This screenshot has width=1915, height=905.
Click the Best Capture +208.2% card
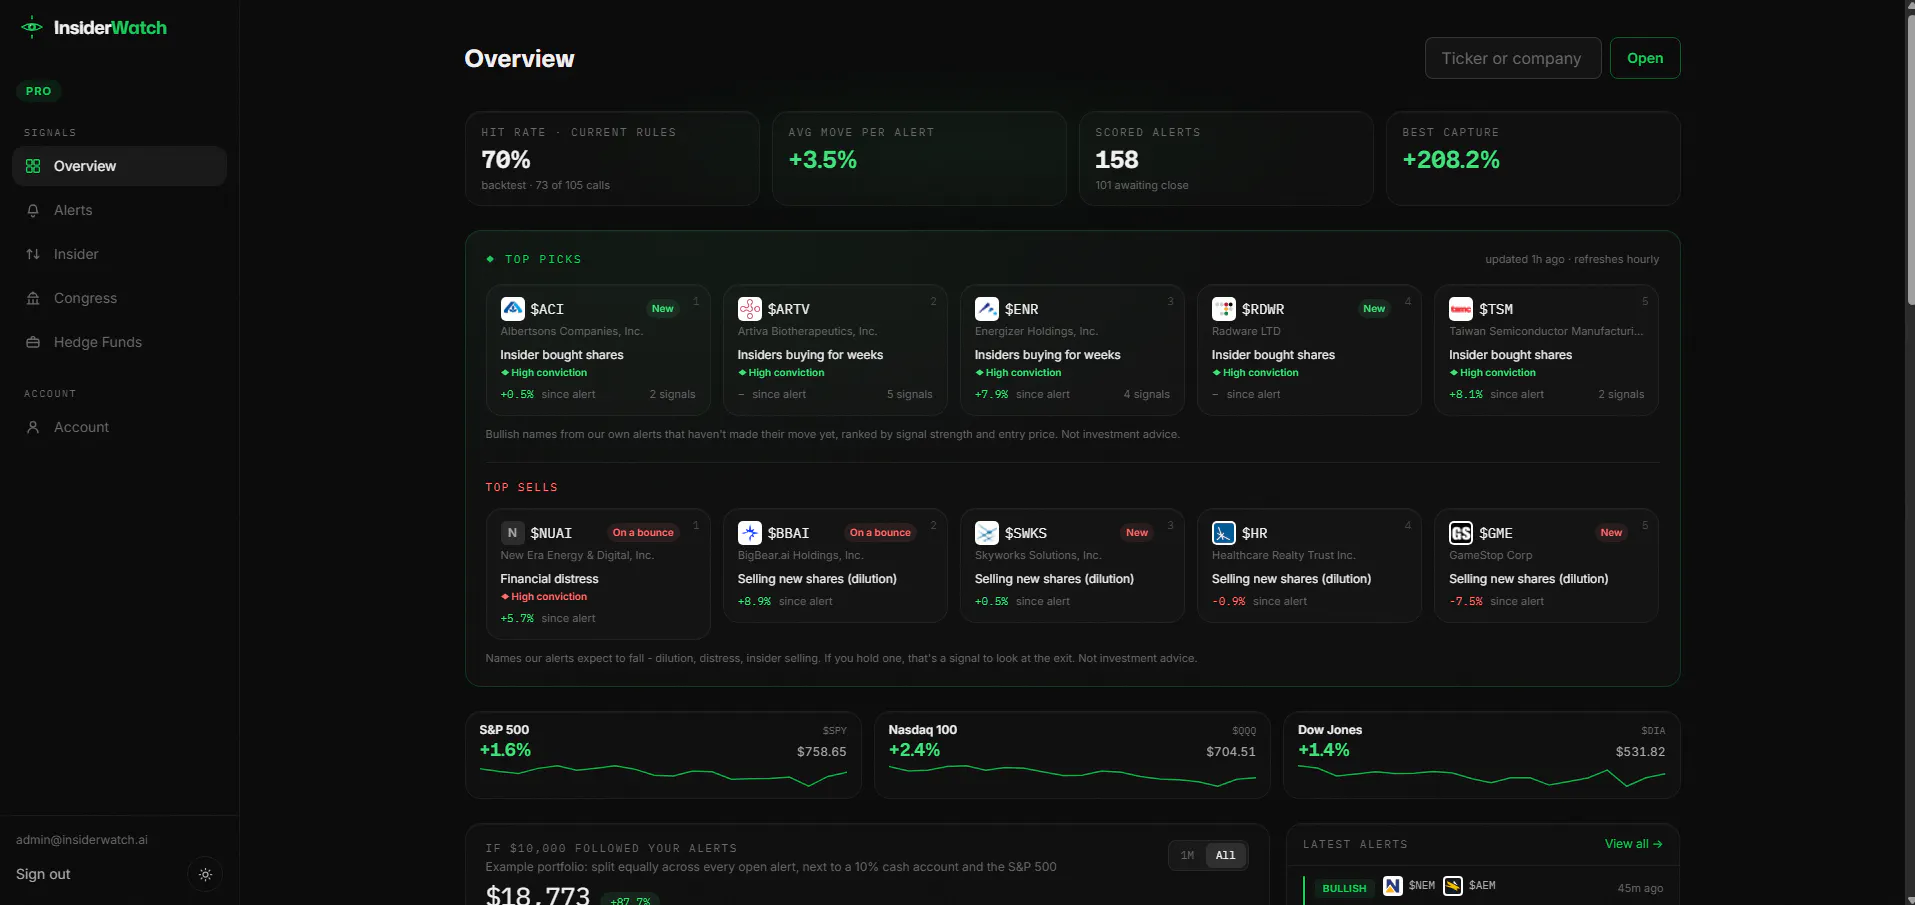(1533, 158)
